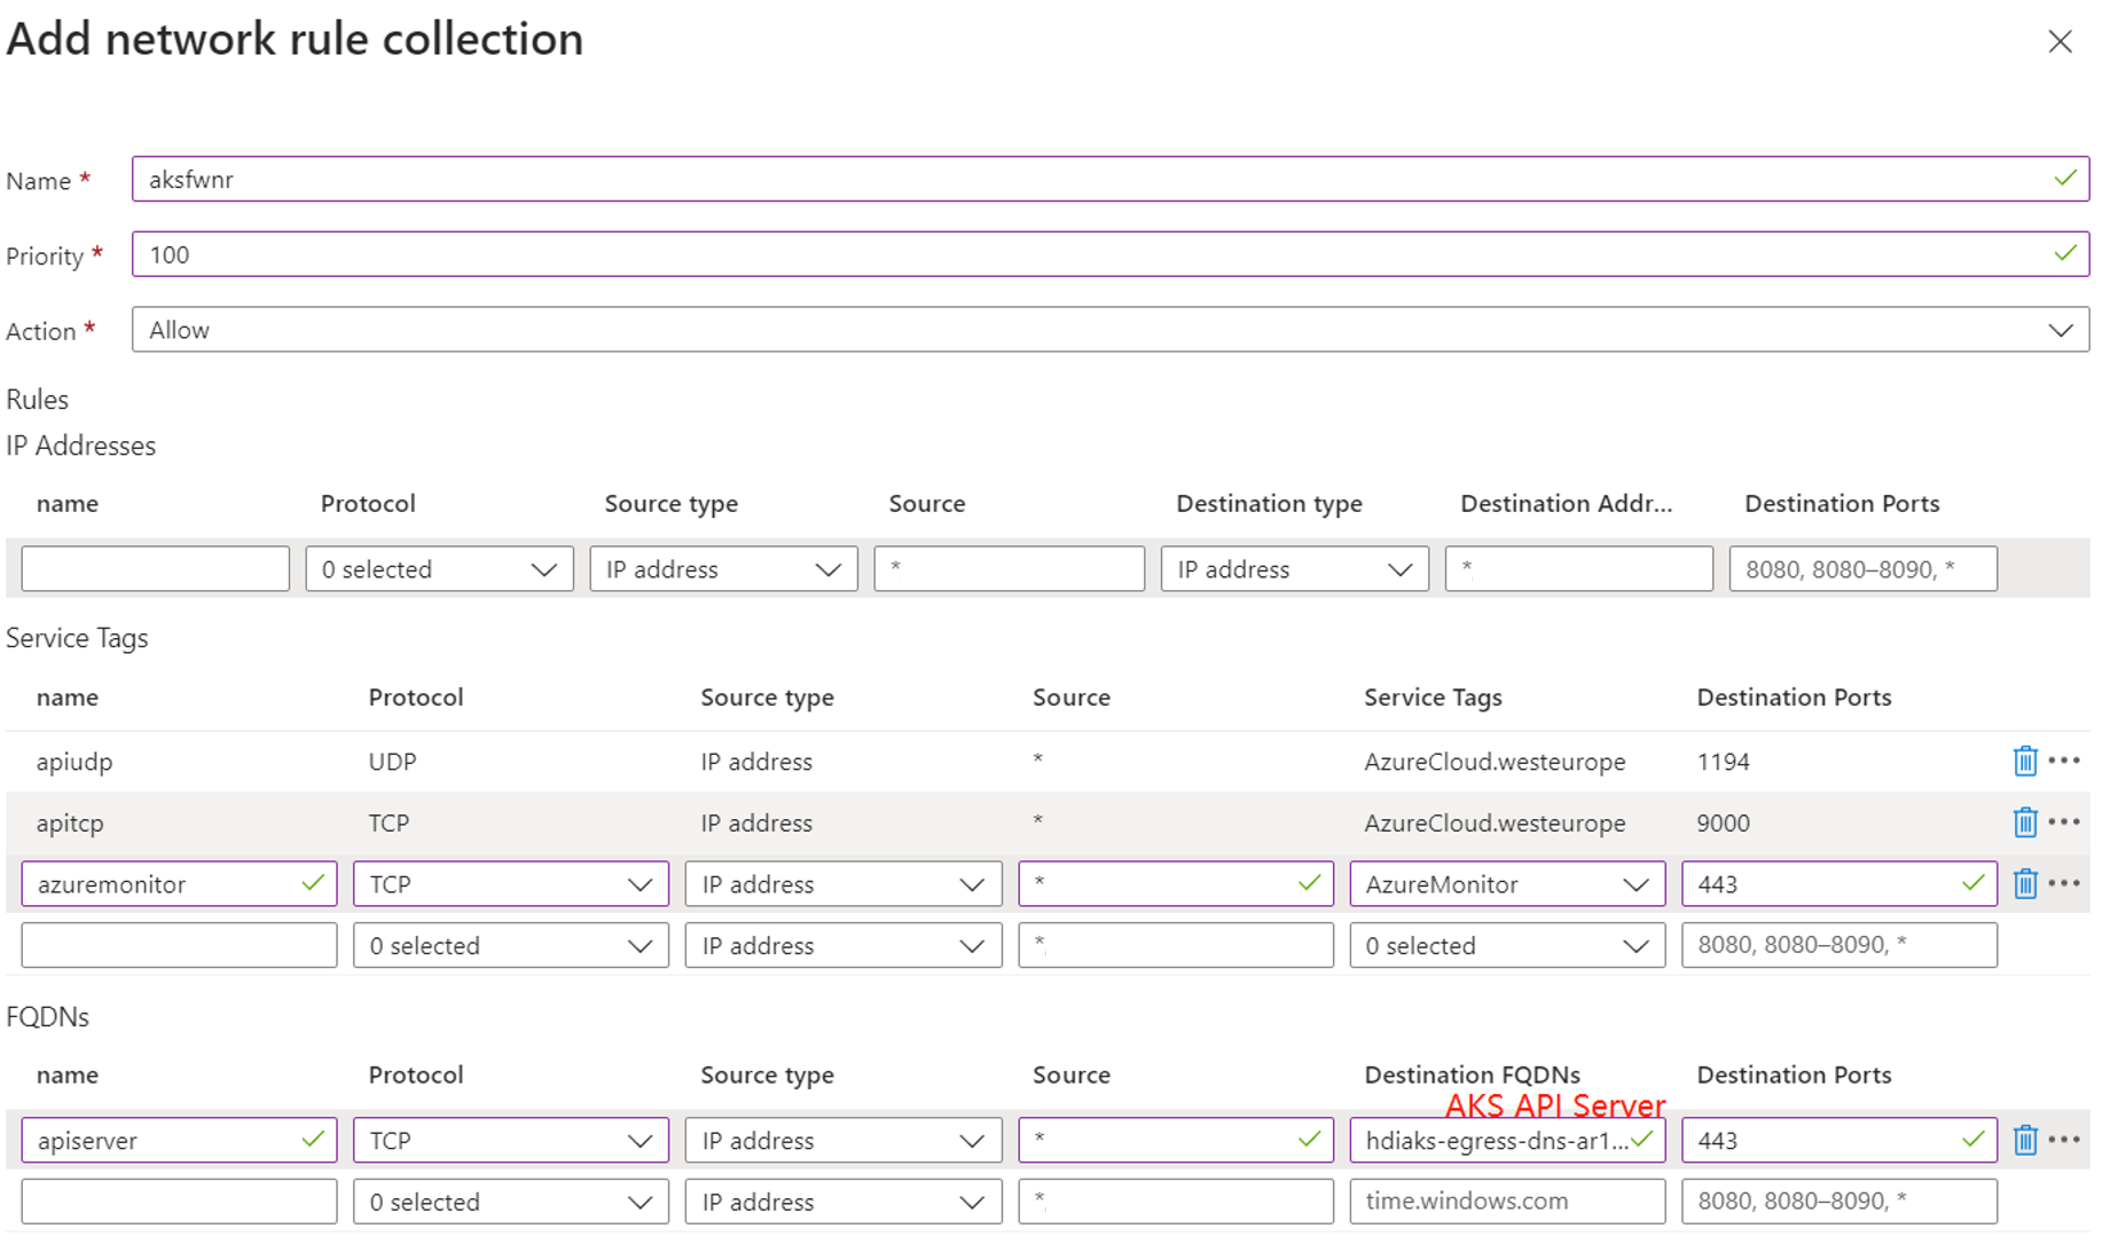2118x1244 pixels.
Task: Open Protocol dropdown in IP Addresses row
Action: pos(439,569)
